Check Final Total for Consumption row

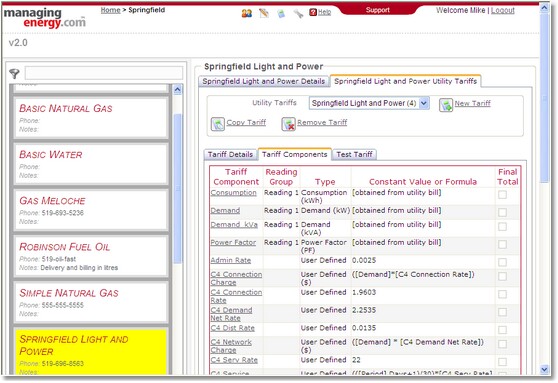coord(502,195)
